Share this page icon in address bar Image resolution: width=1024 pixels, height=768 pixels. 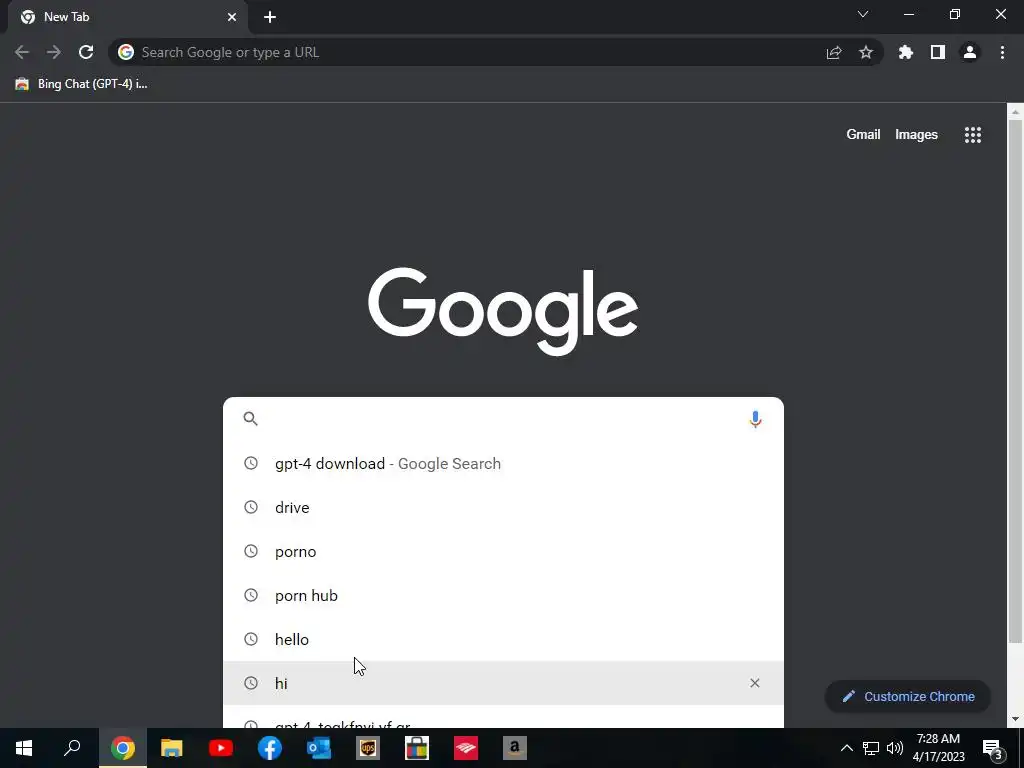point(834,52)
